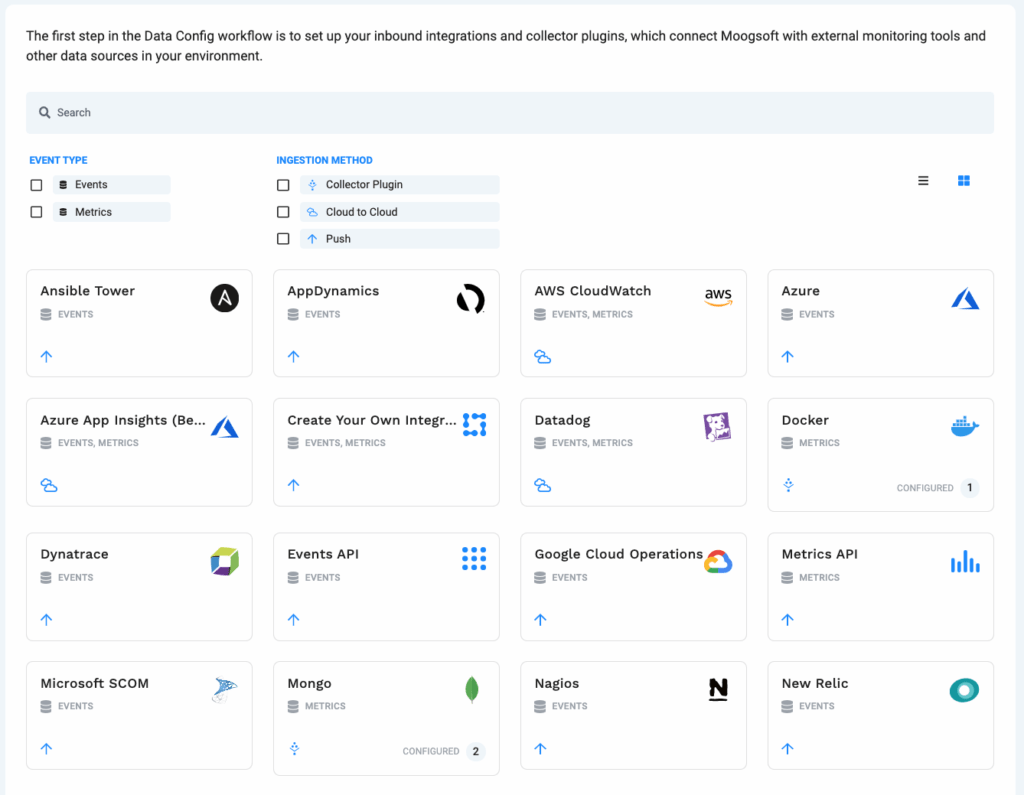Select the Collector Plugin filter label
The image size is (1024, 795).
coord(400,185)
